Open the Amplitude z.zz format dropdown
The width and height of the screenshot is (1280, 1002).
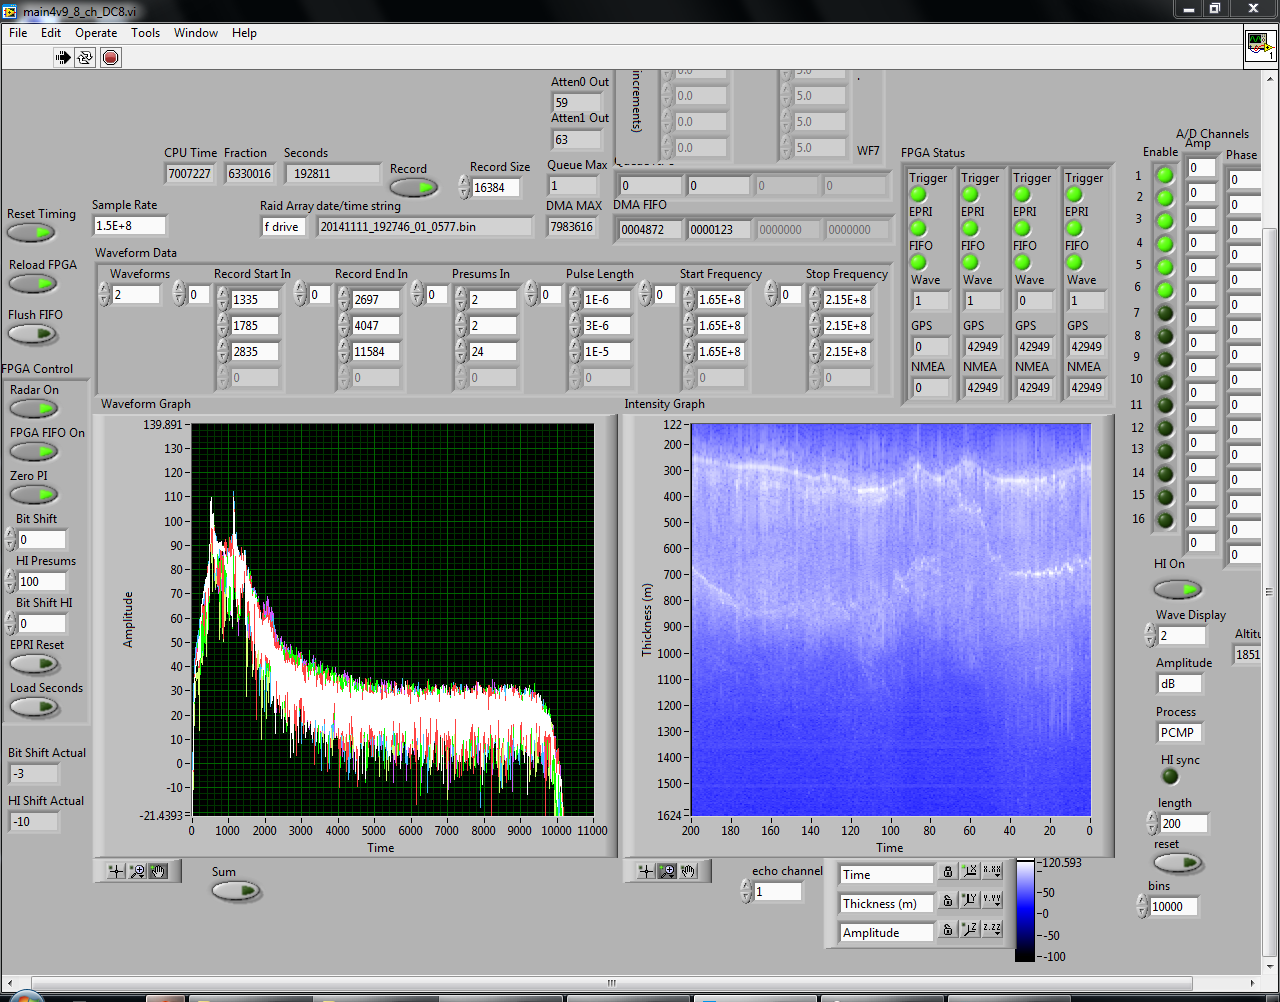tap(992, 930)
